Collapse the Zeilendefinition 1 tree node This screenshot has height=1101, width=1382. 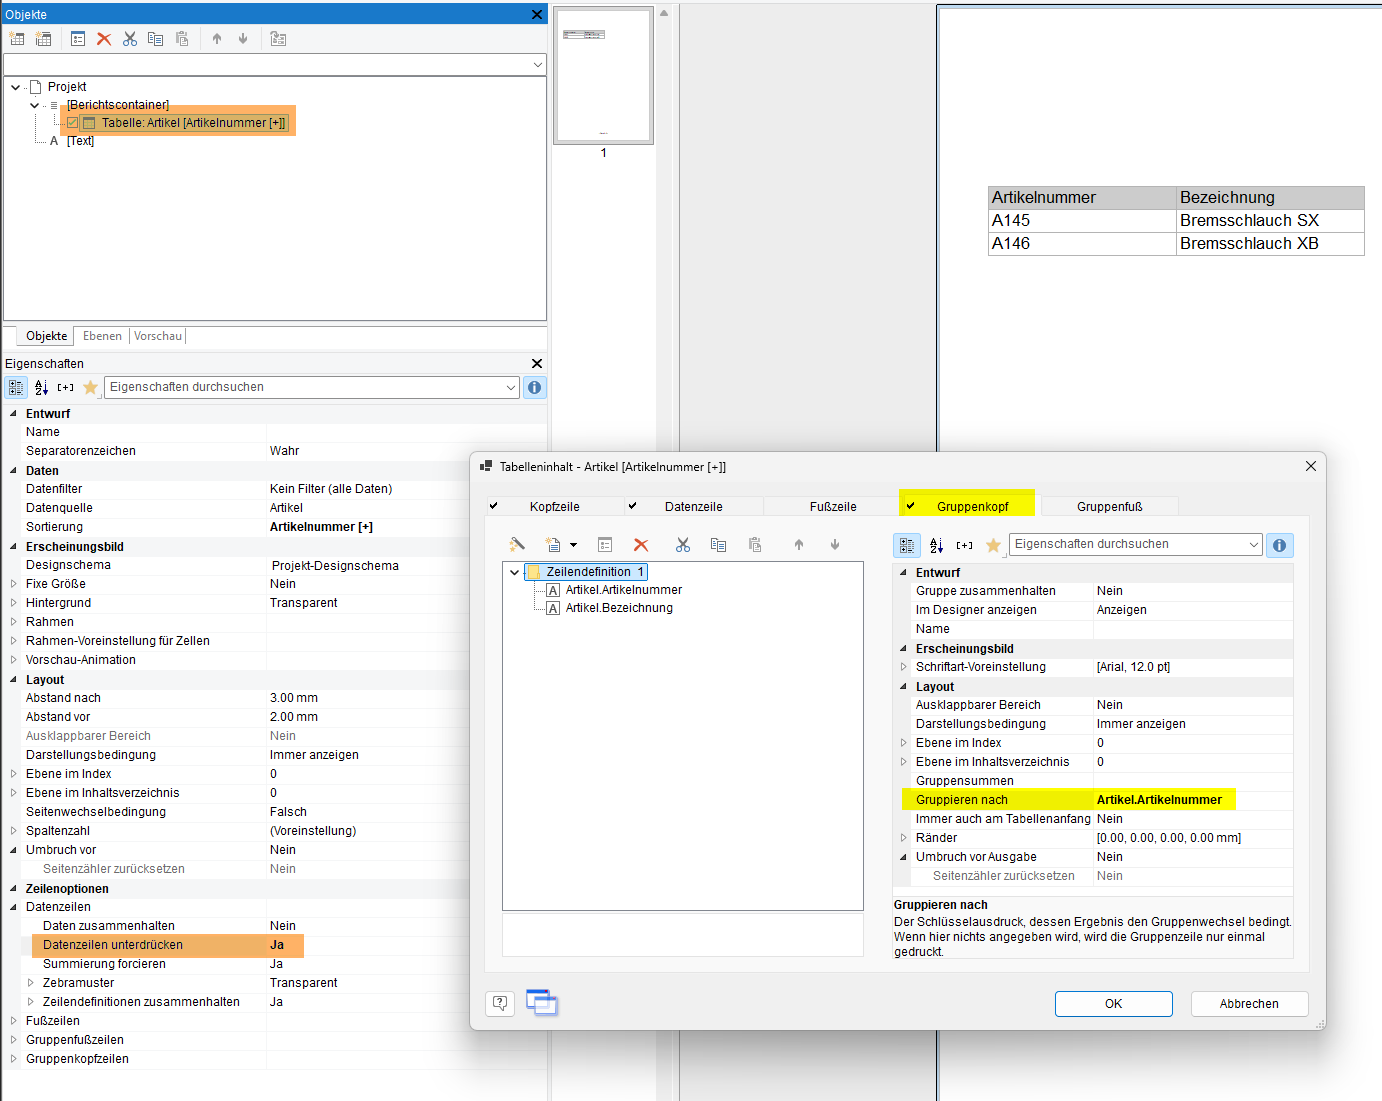[514, 572]
